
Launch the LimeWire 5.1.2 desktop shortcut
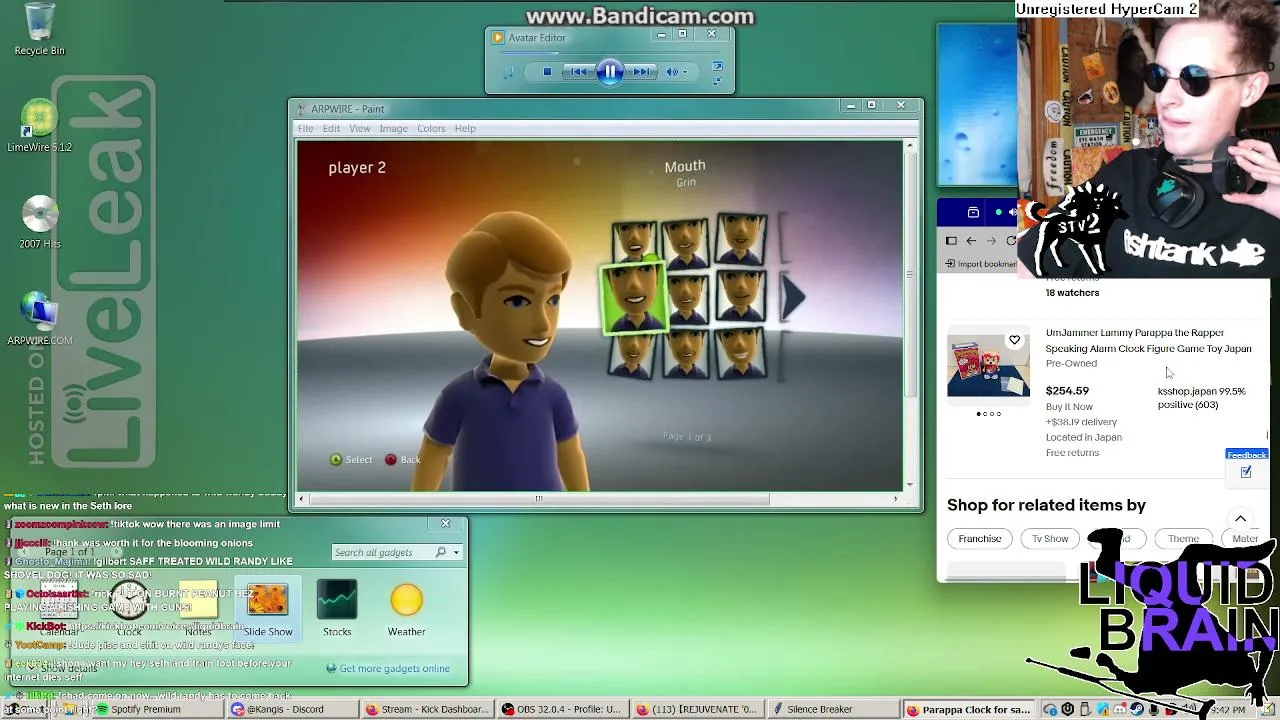[39, 125]
